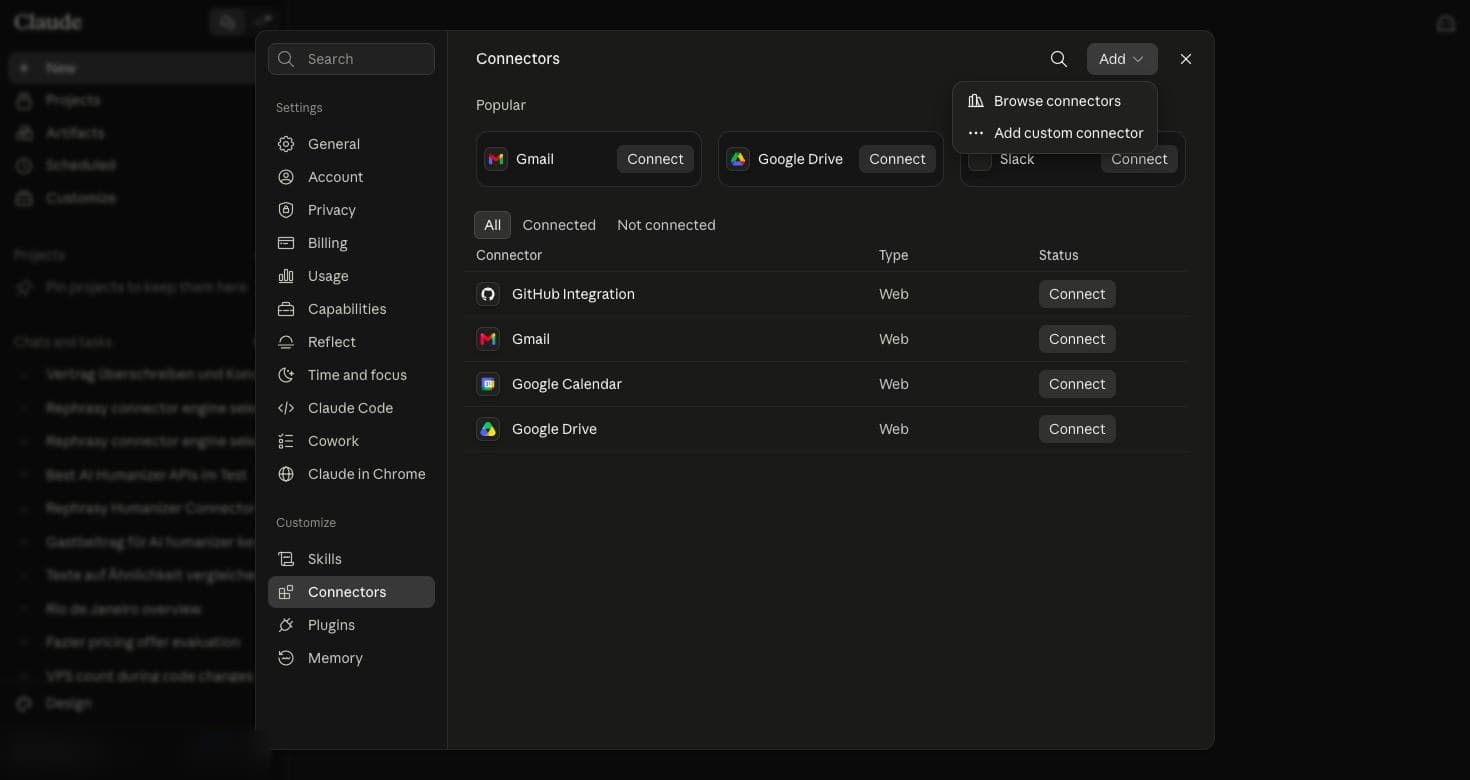Open Capabilities settings

tap(351, 309)
